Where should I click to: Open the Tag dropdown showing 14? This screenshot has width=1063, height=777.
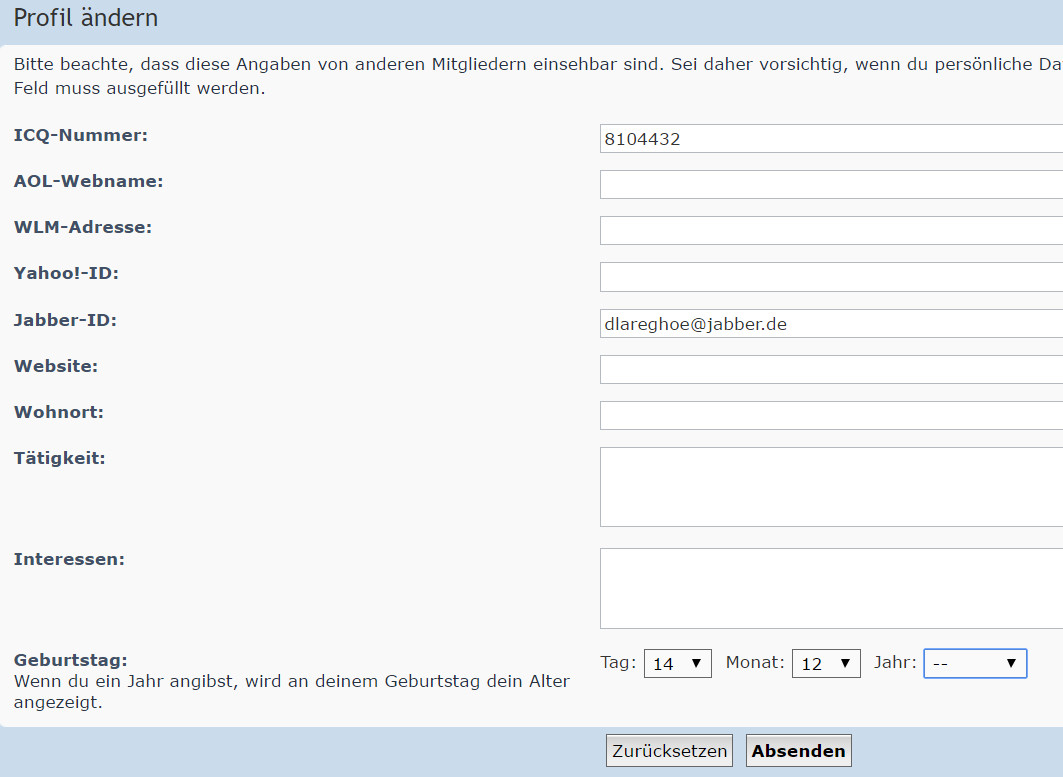coord(678,664)
